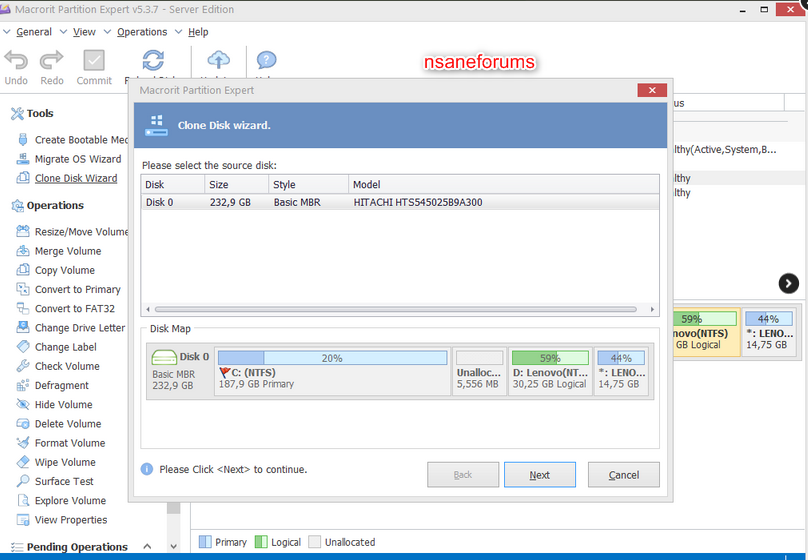Select C: (NTFS) partition in Disk Map

[332, 371]
